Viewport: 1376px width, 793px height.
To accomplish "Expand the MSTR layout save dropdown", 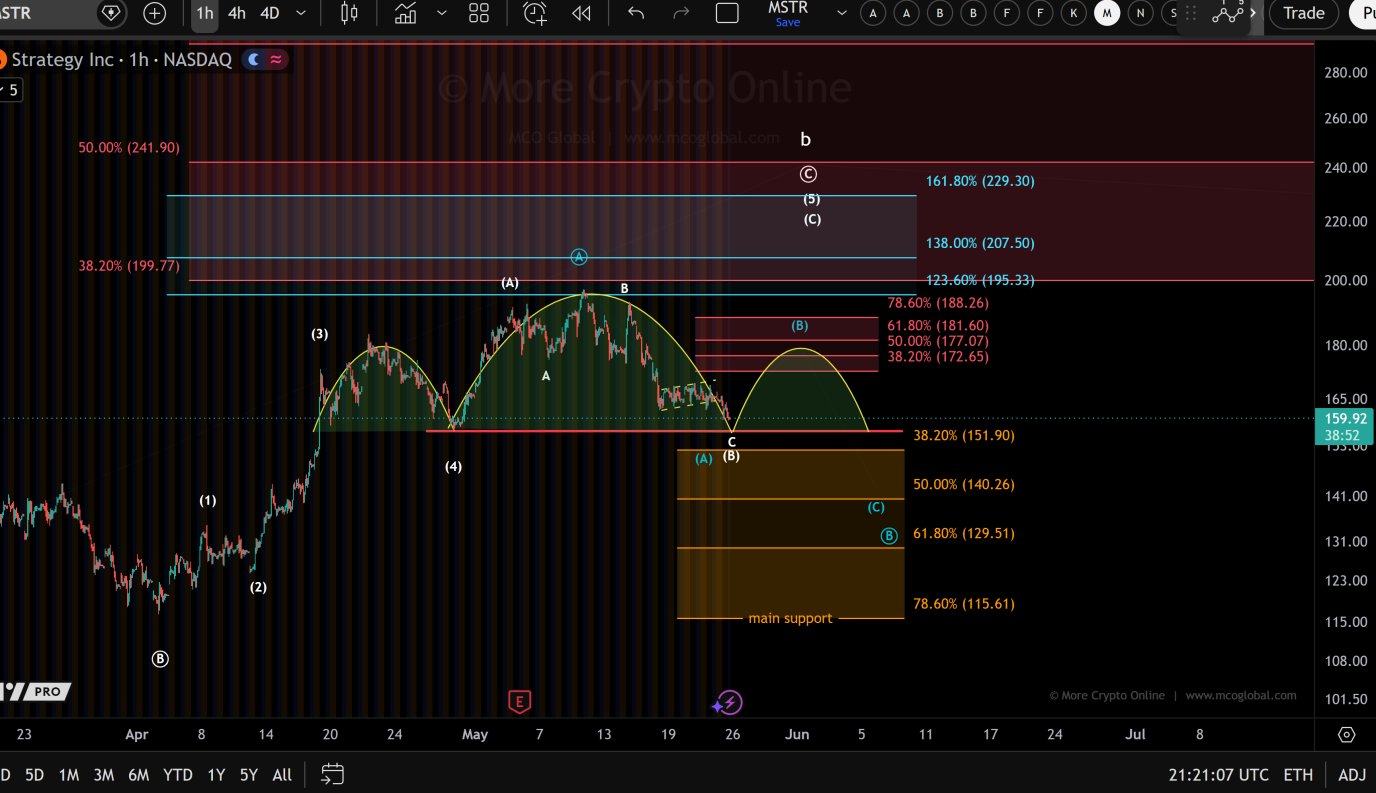I will pyautogui.click(x=842, y=13).
